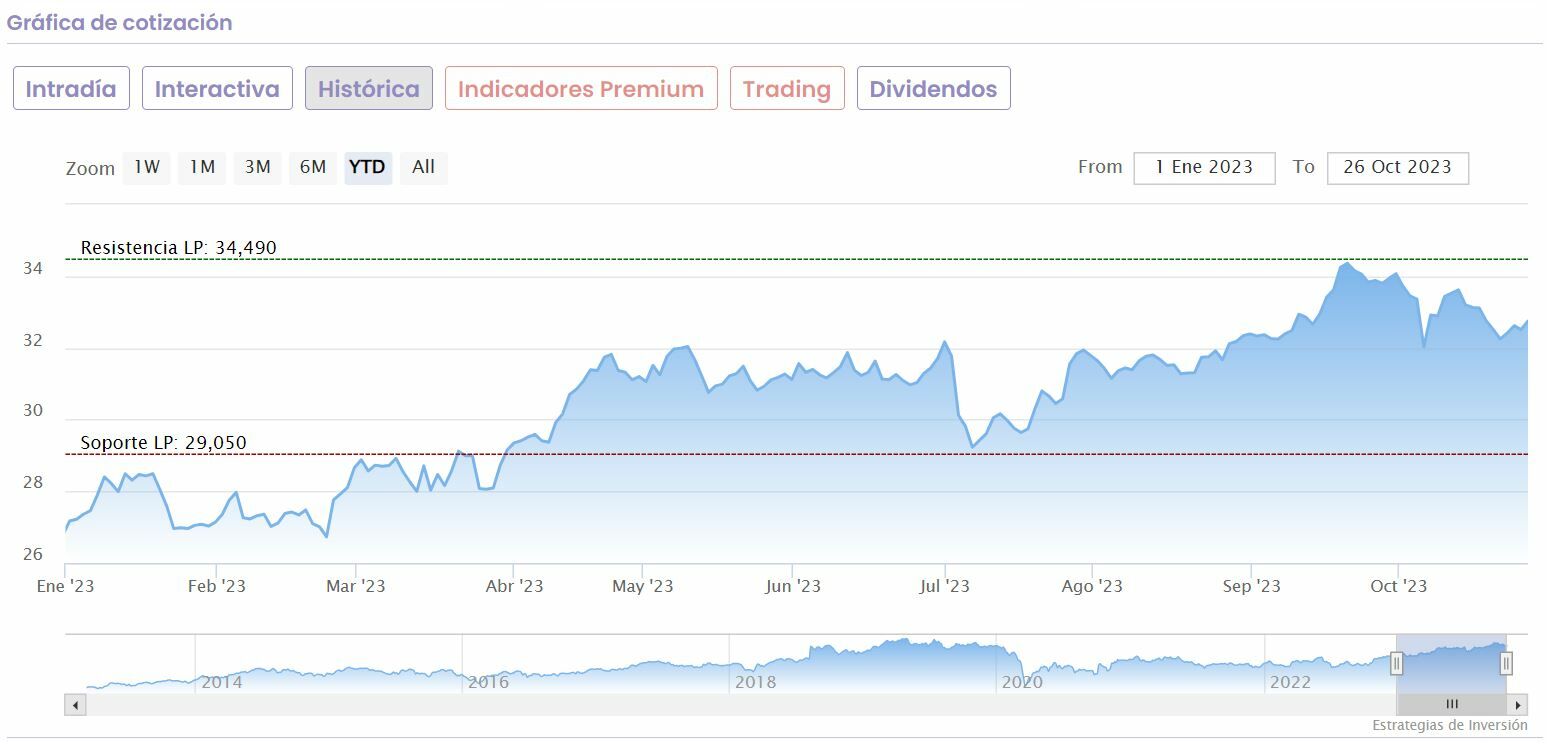Click the right range selector handle
The image size is (1547, 744).
(x=1506, y=663)
